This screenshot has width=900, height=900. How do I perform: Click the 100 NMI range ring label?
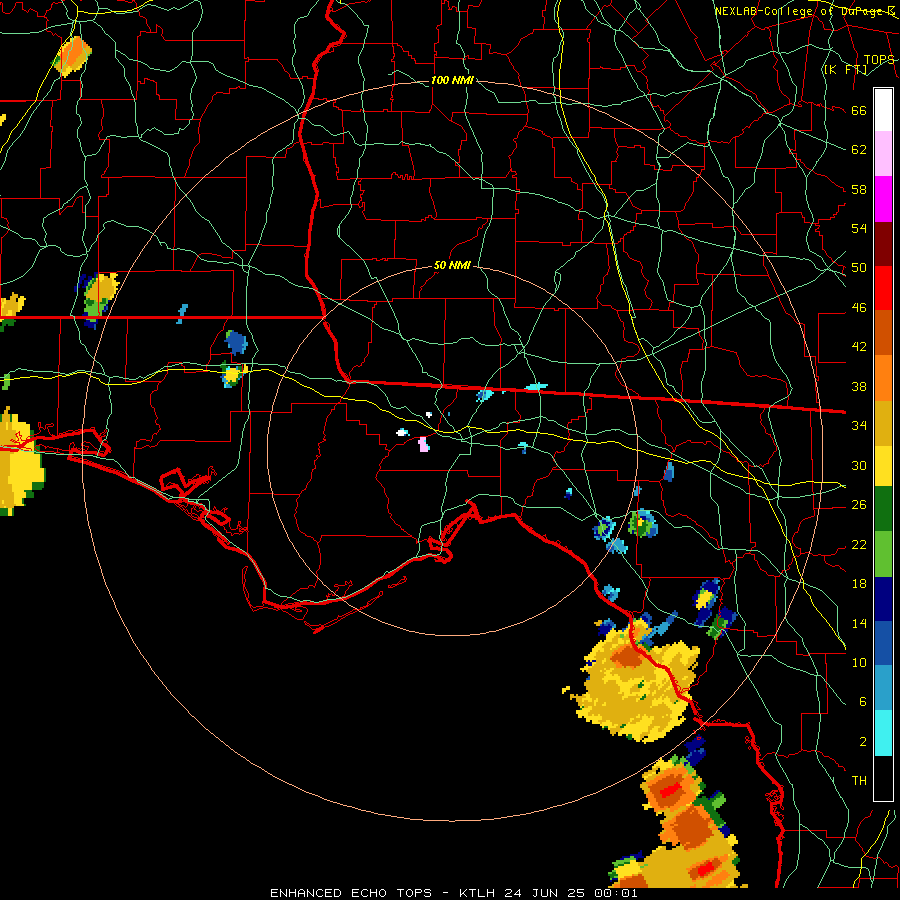452,80
